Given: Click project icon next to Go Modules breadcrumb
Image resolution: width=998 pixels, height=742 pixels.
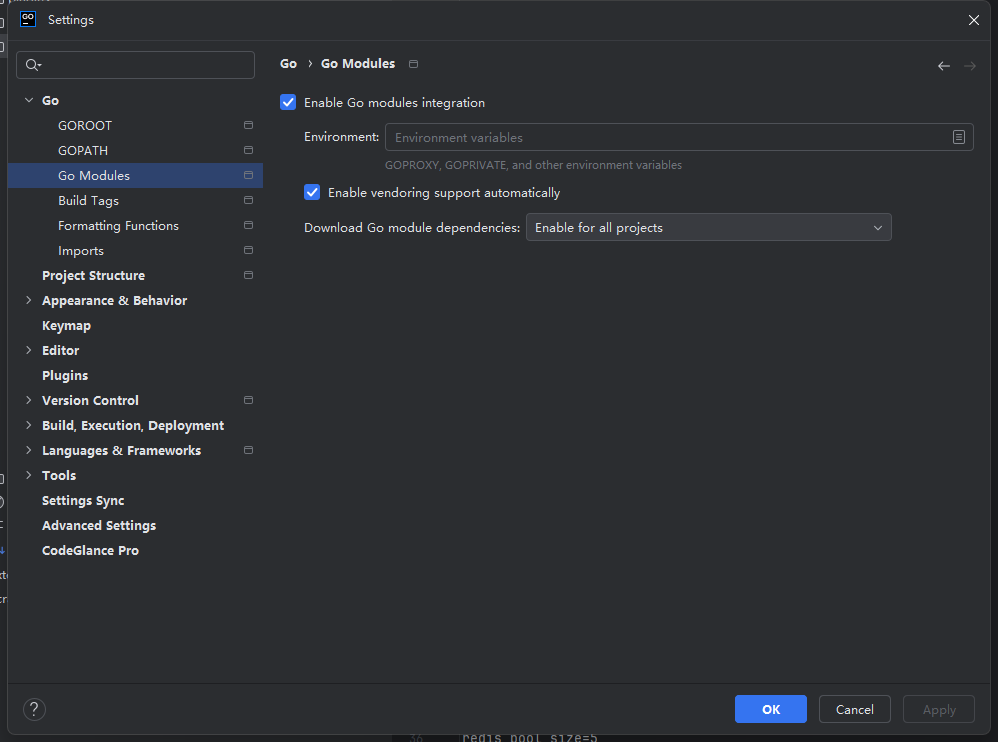Looking at the screenshot, I should tap(413, 64).
